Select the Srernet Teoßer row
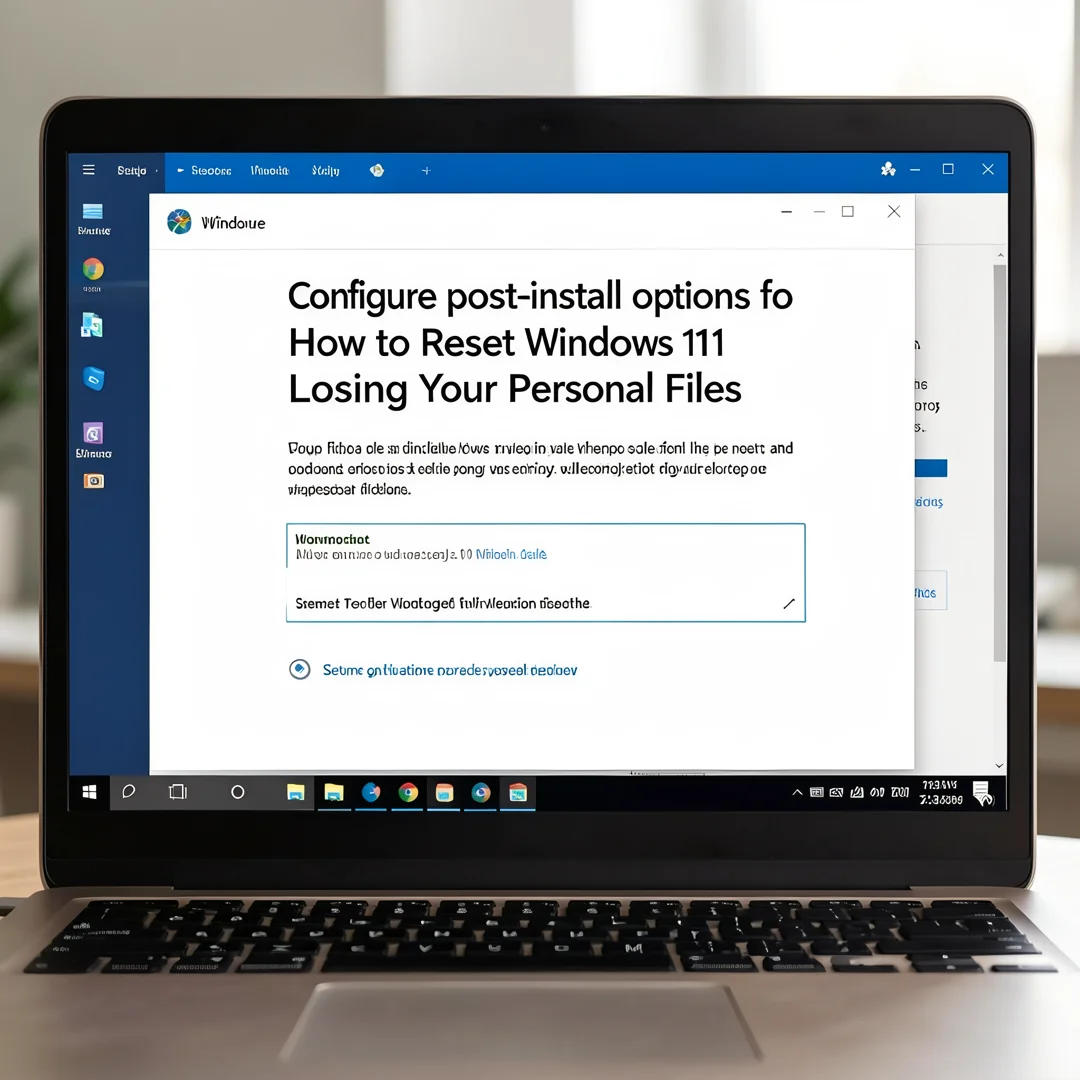The height and width of the screenshot is (1080, 1080). [546, 603]
